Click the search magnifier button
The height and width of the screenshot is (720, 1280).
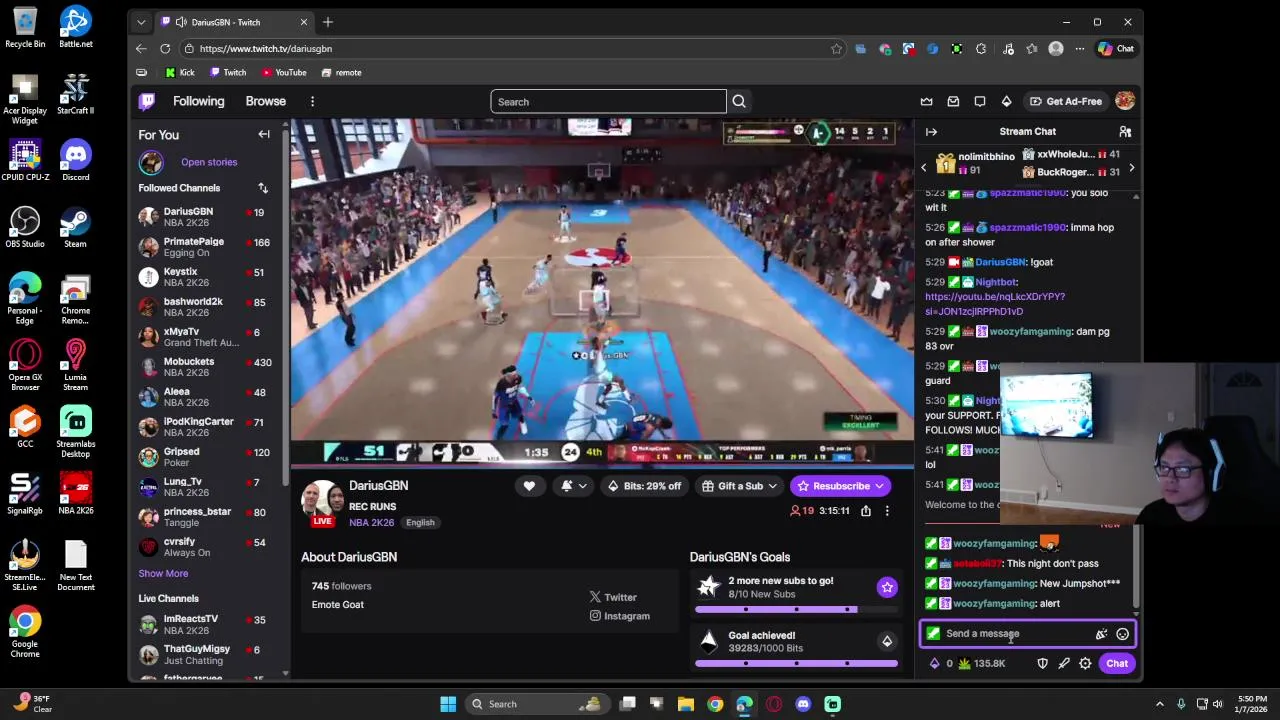tap(739, 101)
